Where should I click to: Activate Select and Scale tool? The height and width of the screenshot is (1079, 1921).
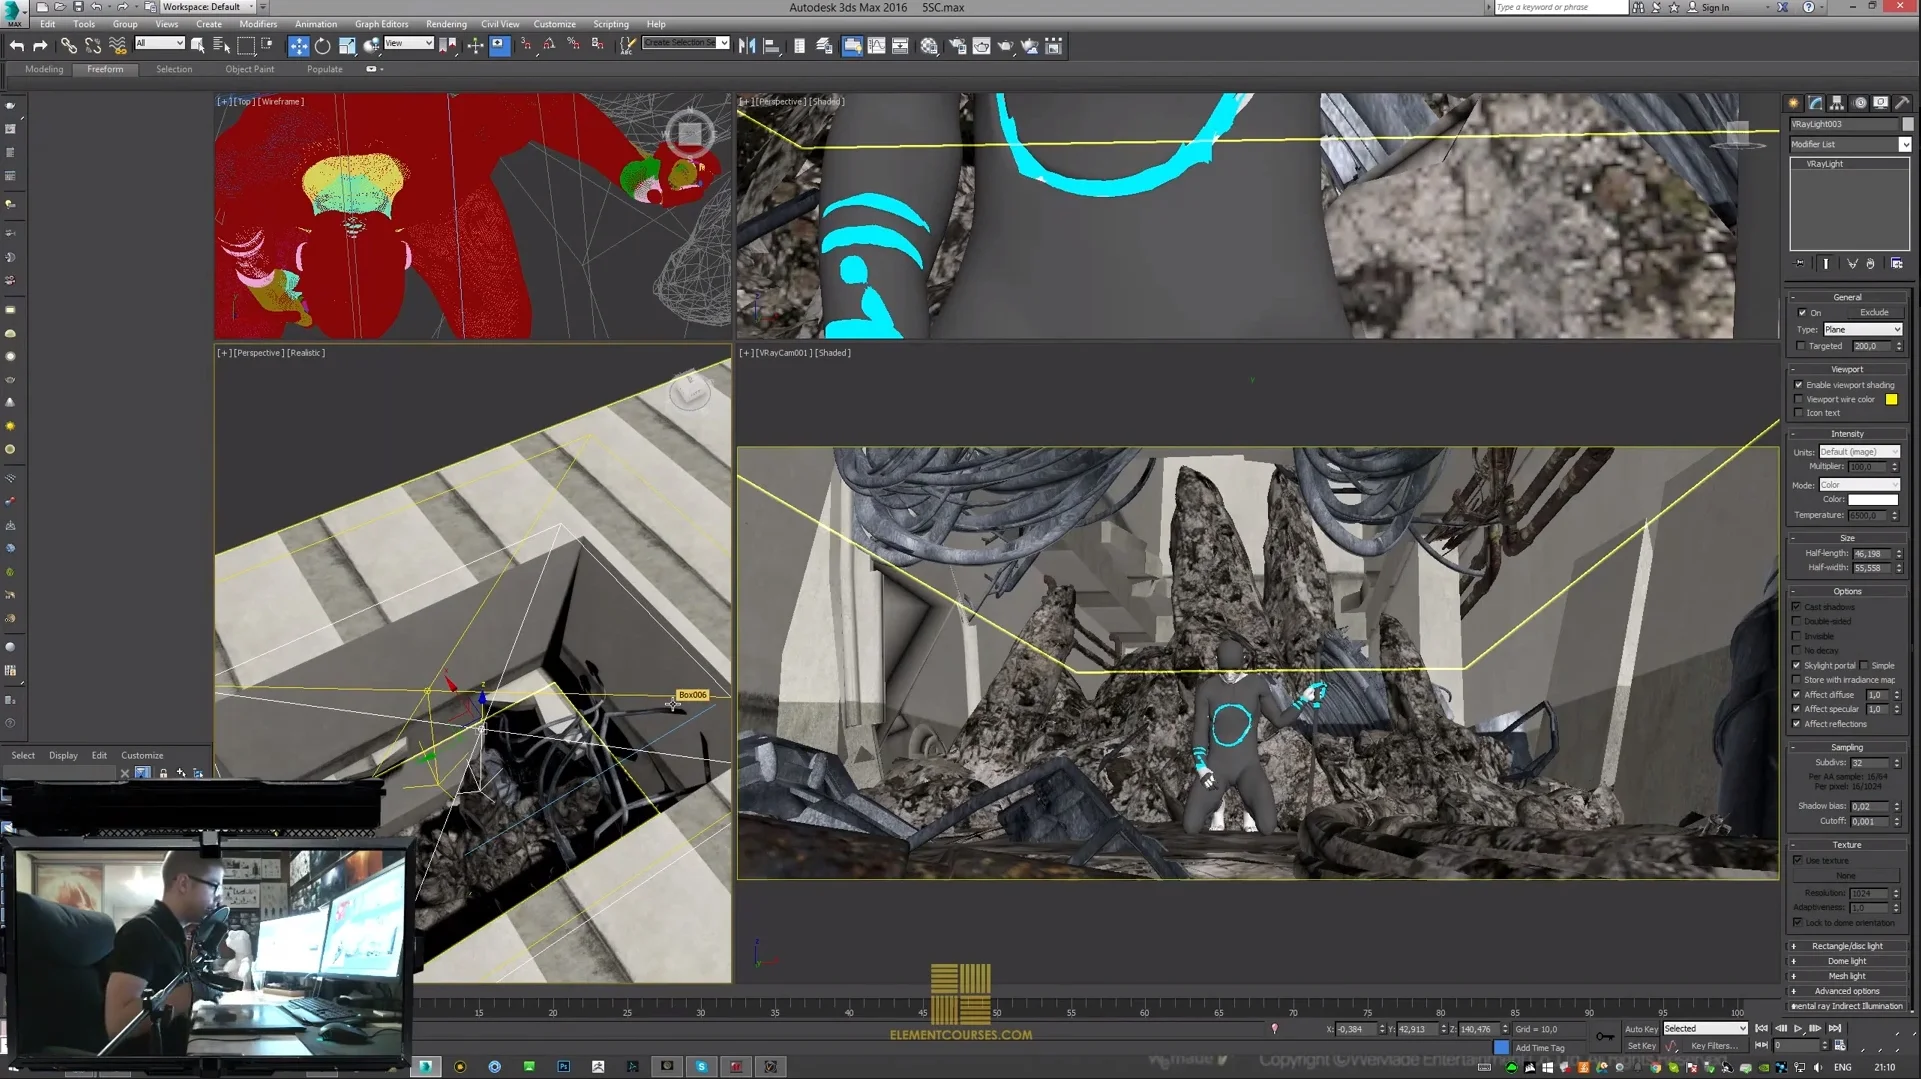pyautogui.click(x=347, y=45)
